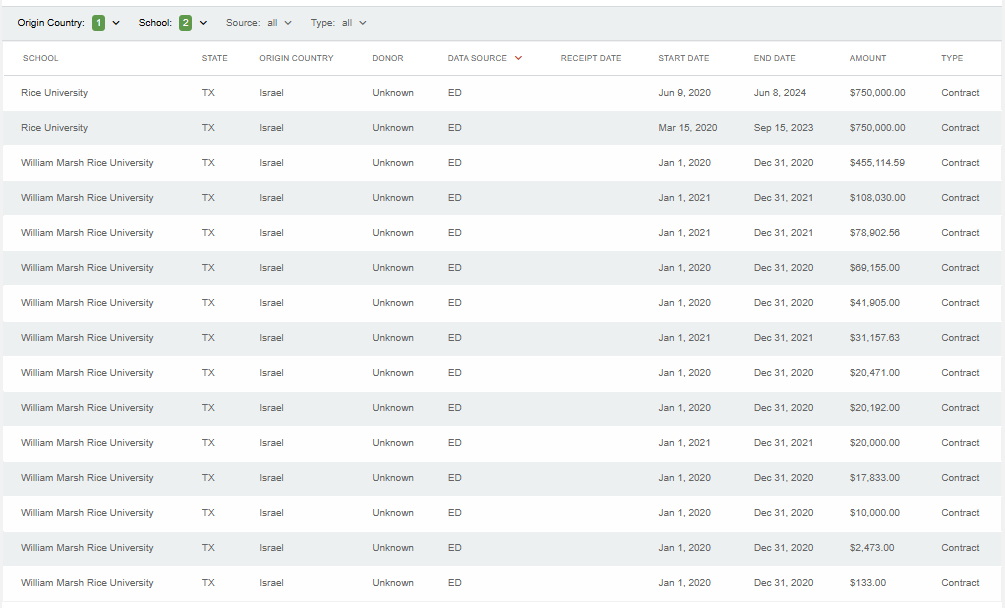Click the red sort arrow beside Data Source
Screen dimensions: 1005x608
[x=519, y=58]
